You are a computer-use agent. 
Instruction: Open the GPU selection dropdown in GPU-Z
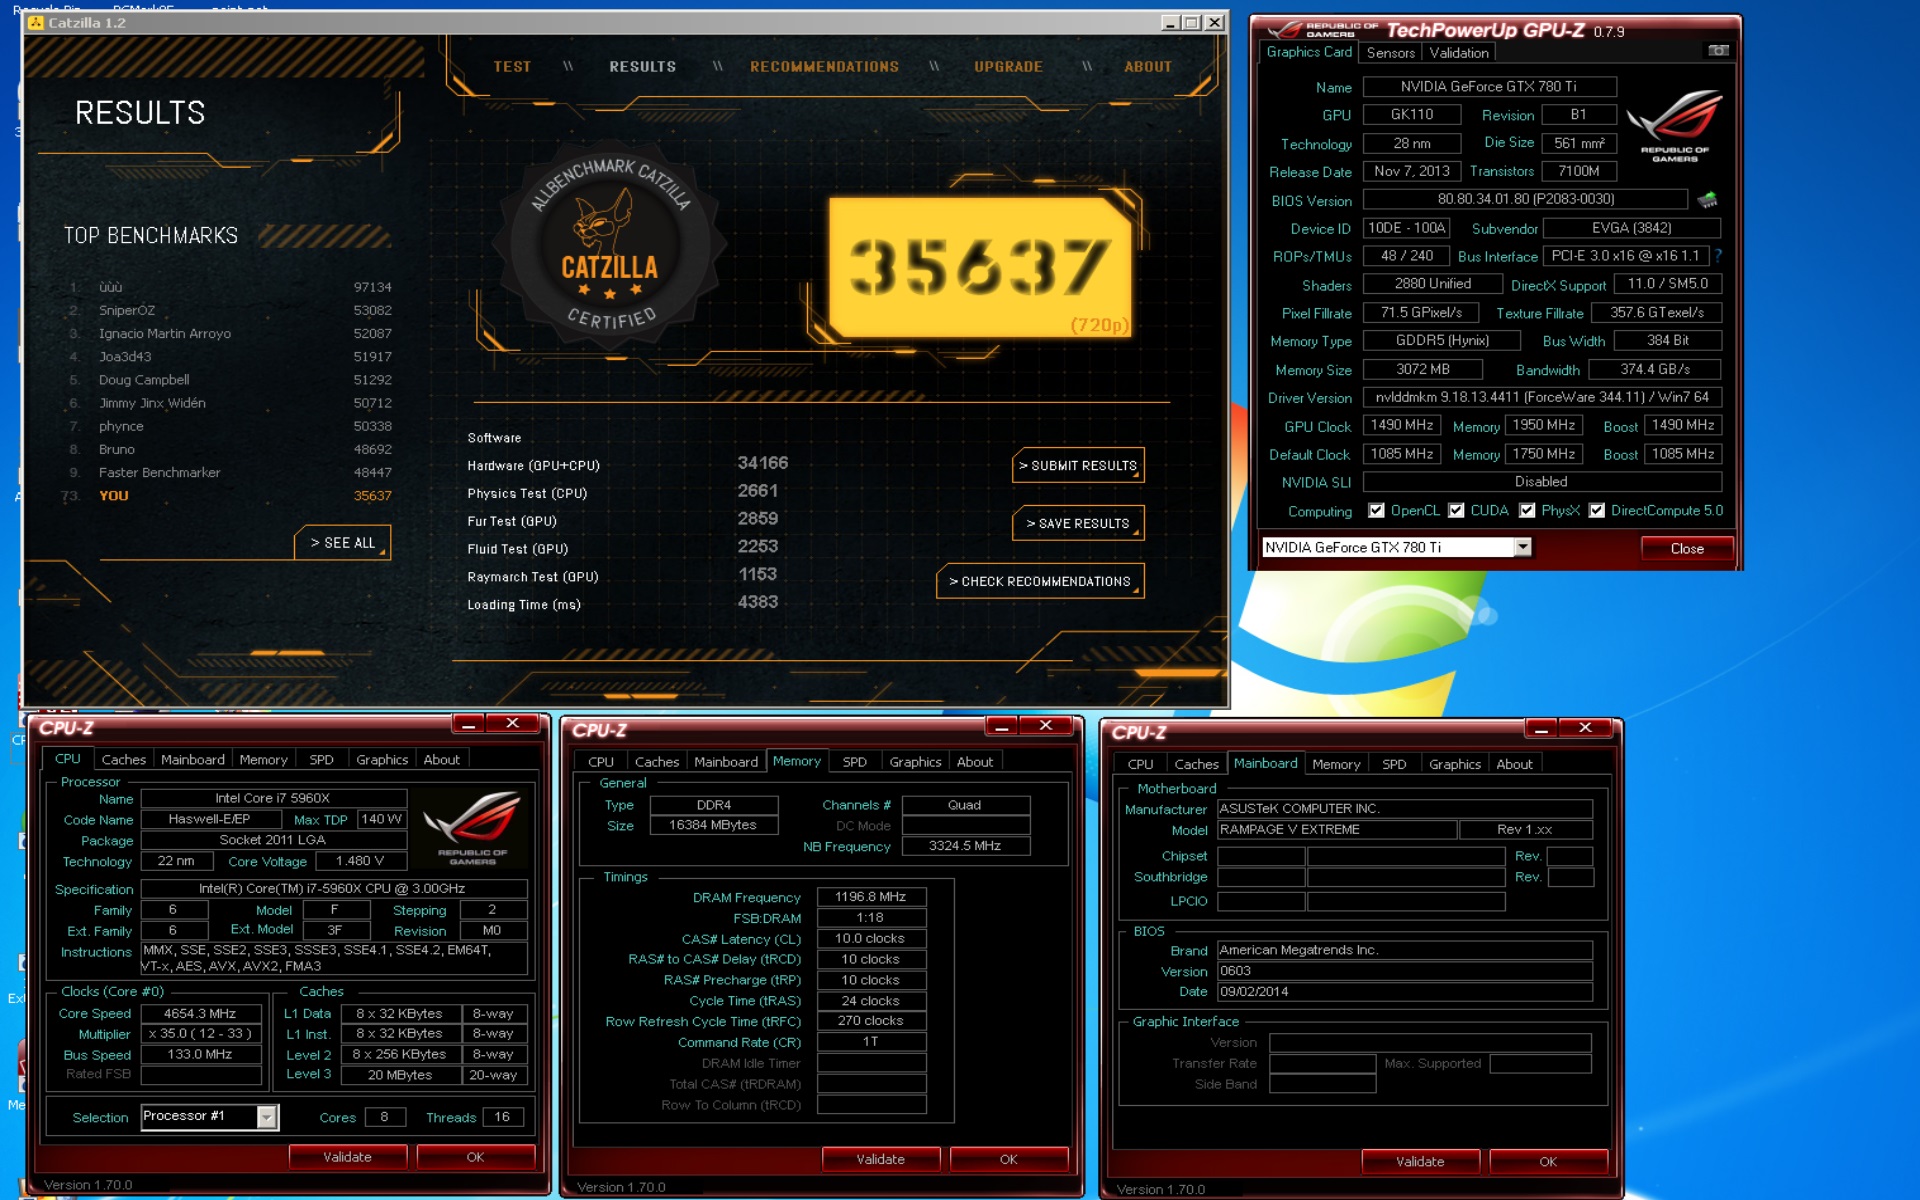[x=1522, y=547]
